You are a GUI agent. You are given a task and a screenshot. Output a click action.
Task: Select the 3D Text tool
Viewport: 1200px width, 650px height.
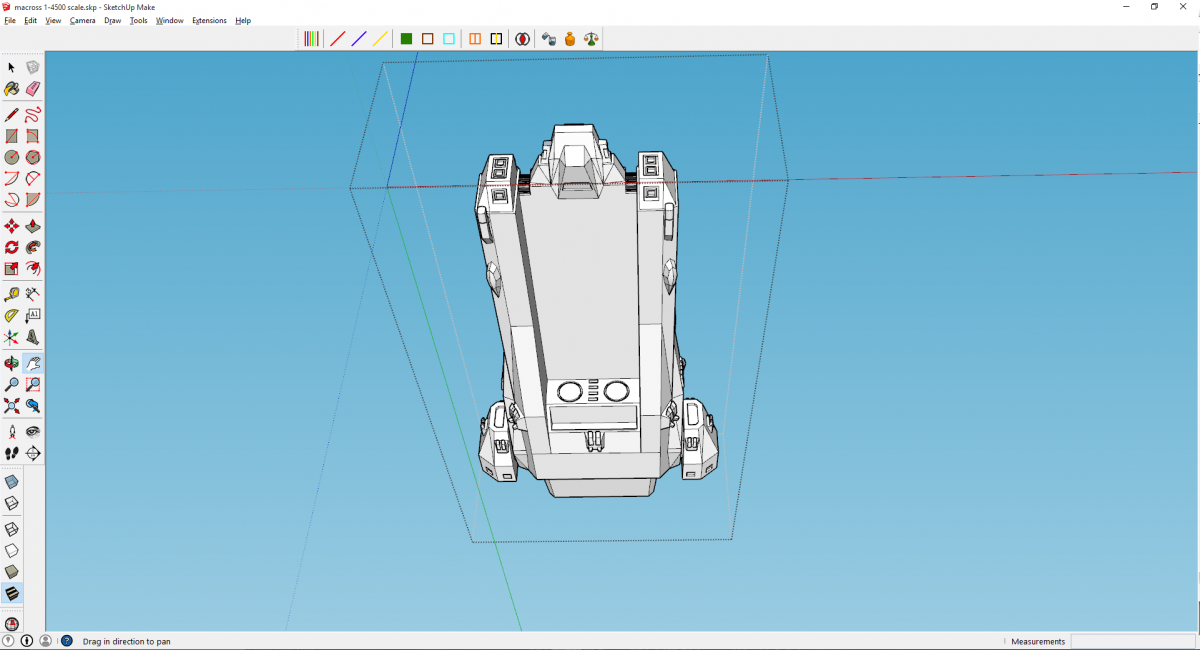[33, 337]
